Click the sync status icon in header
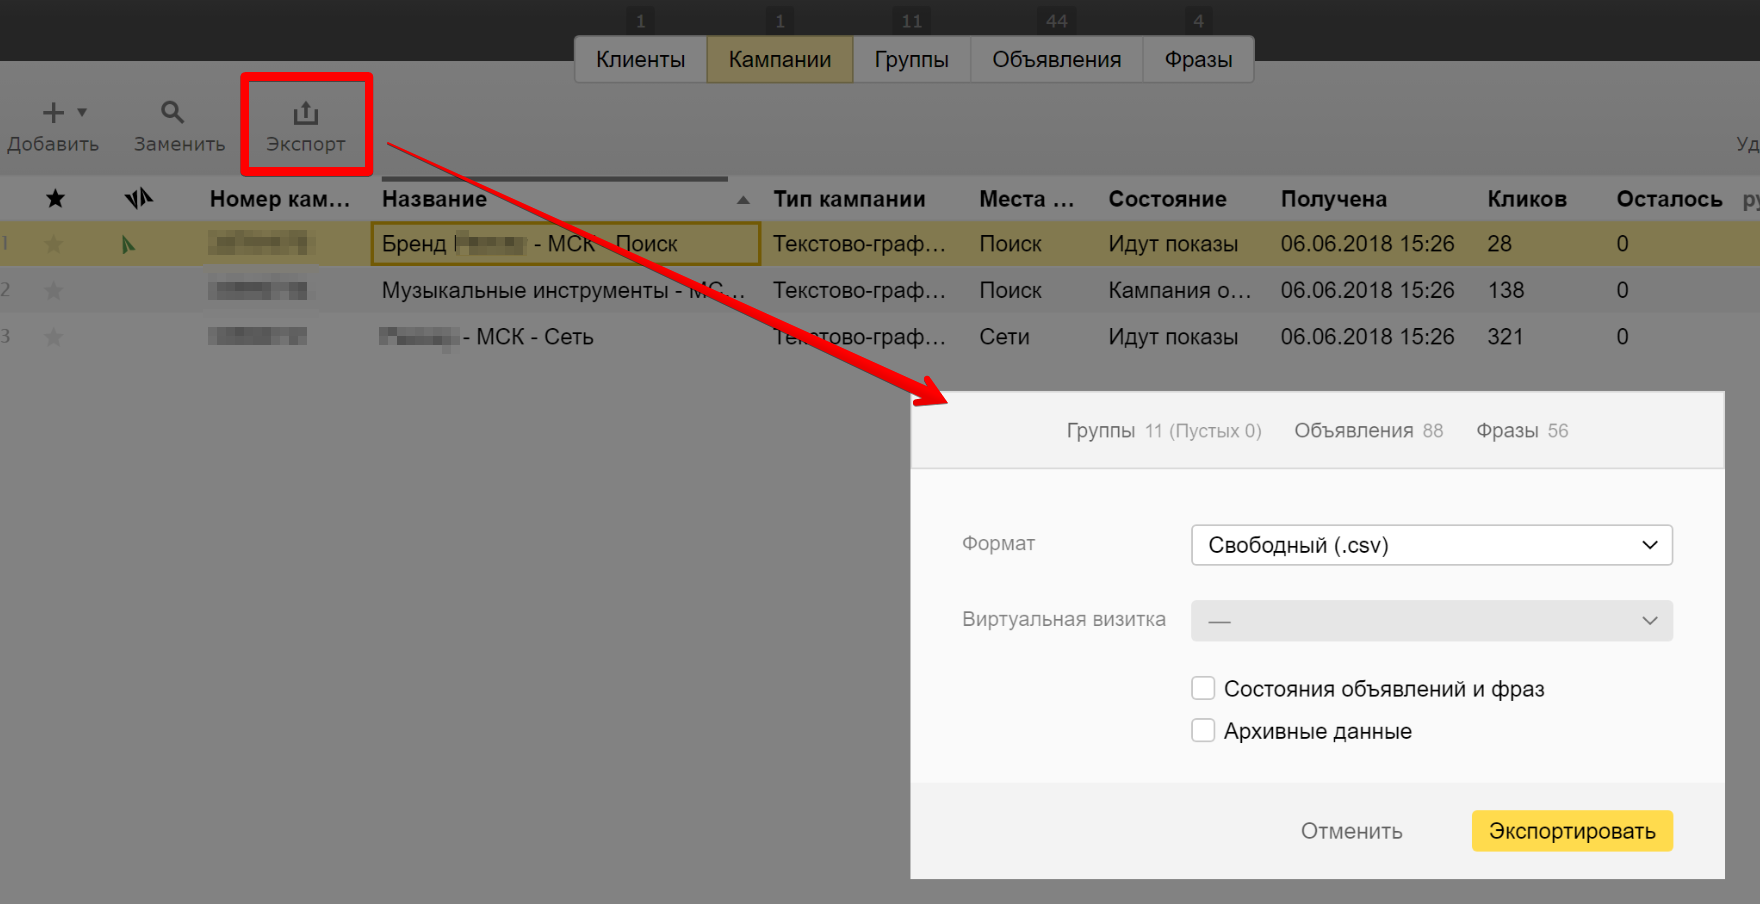The image size is (1760, 904). pyautogui.click(x=138, y=199)
